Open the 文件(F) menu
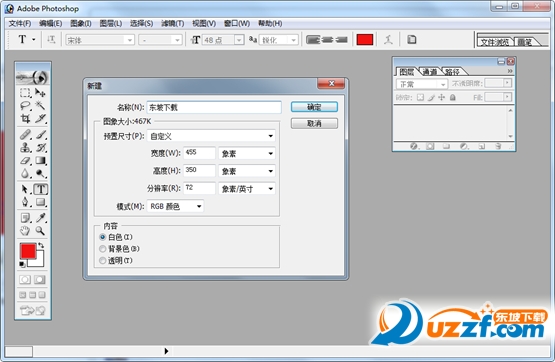 point(20,23)
